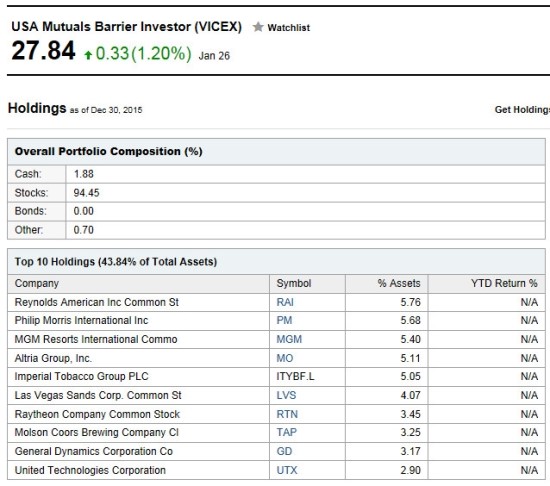This screenshot has height=486, width=550.
Task: Add VICEX via the Watchlist label
Action: pyautogui.click(x=288, y=28)
